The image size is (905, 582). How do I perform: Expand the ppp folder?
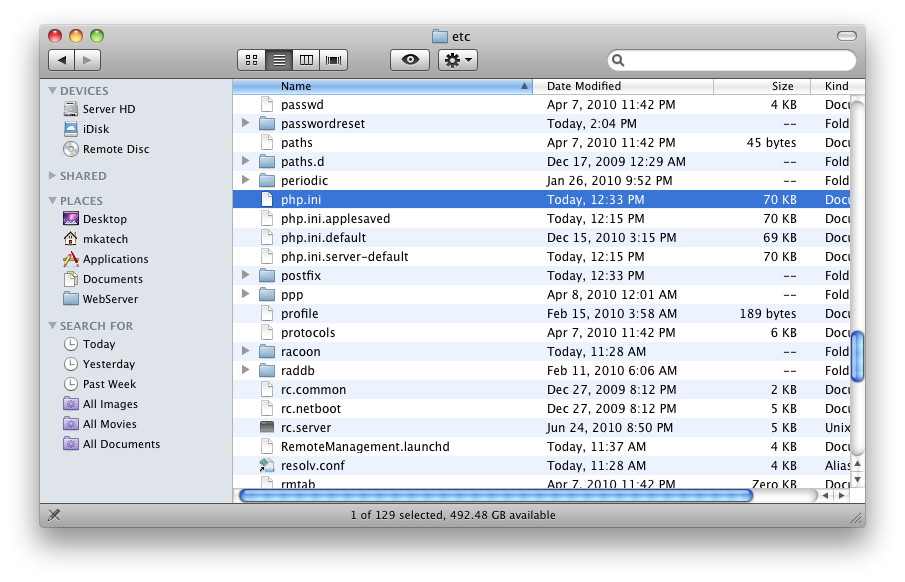click(x=245, y=294)
